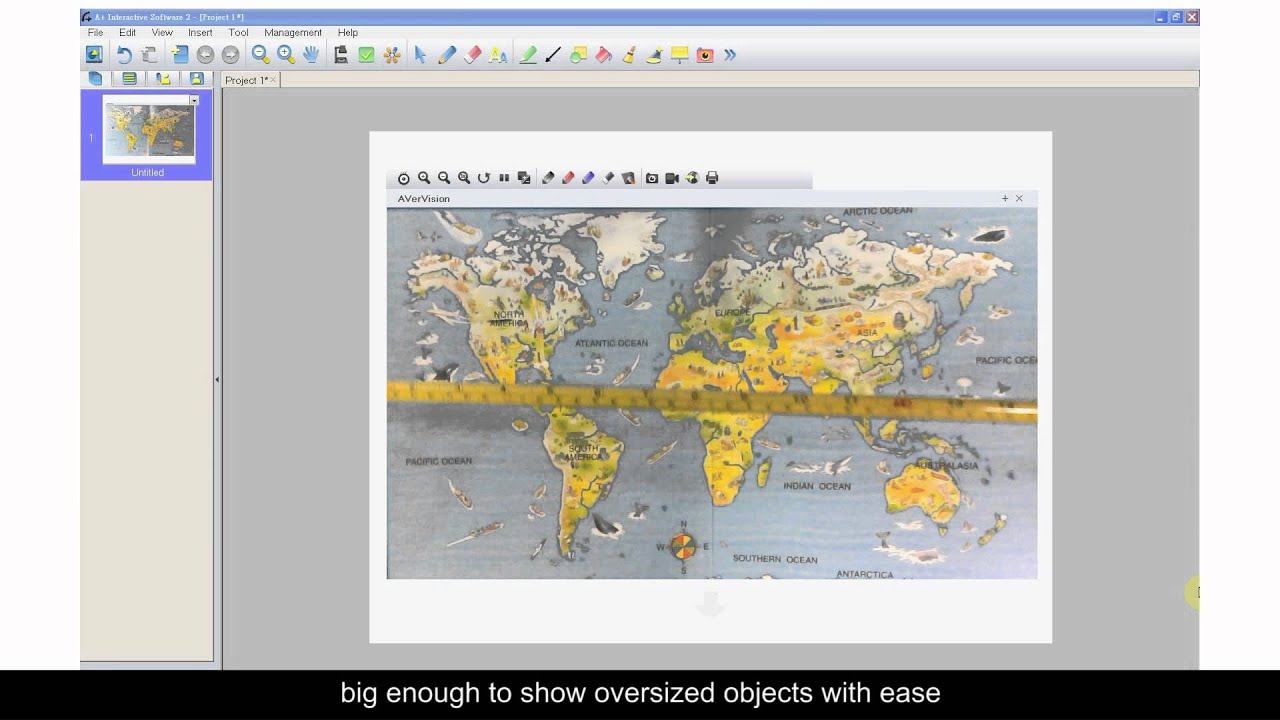Viewport: 1280px width, 720px height.
Task: Open the document camera tool
Action: pyautogui.click(x=341, y=55)
